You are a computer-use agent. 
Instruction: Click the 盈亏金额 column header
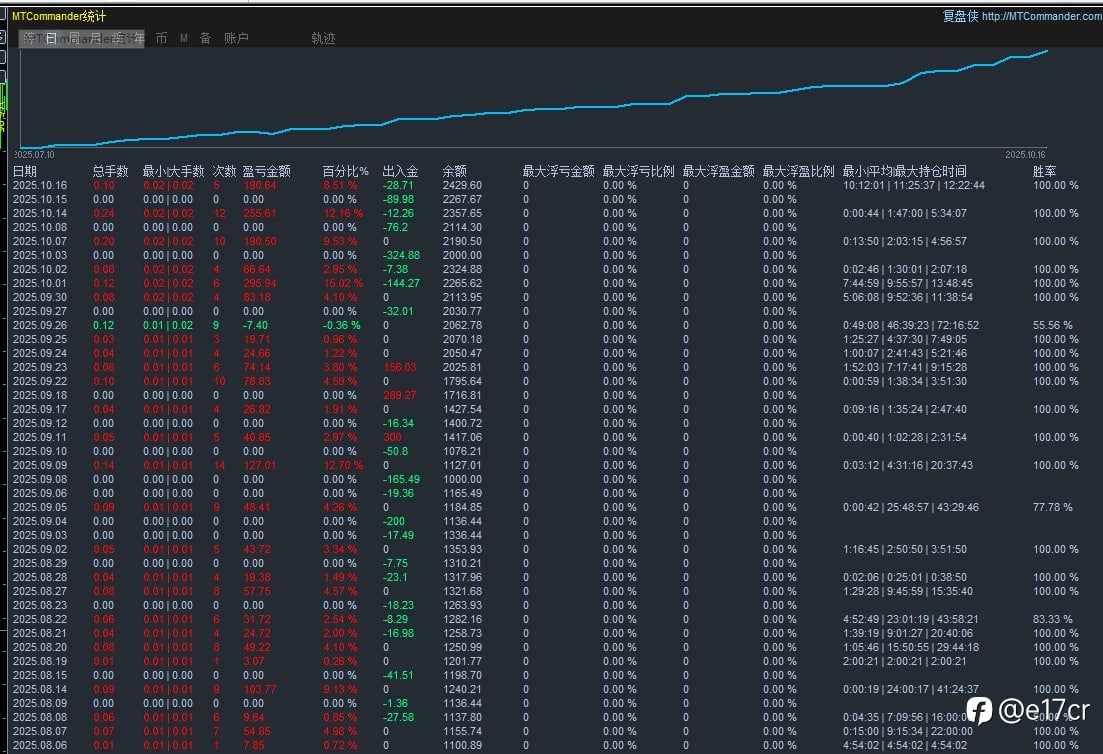[x=266, y=171]
